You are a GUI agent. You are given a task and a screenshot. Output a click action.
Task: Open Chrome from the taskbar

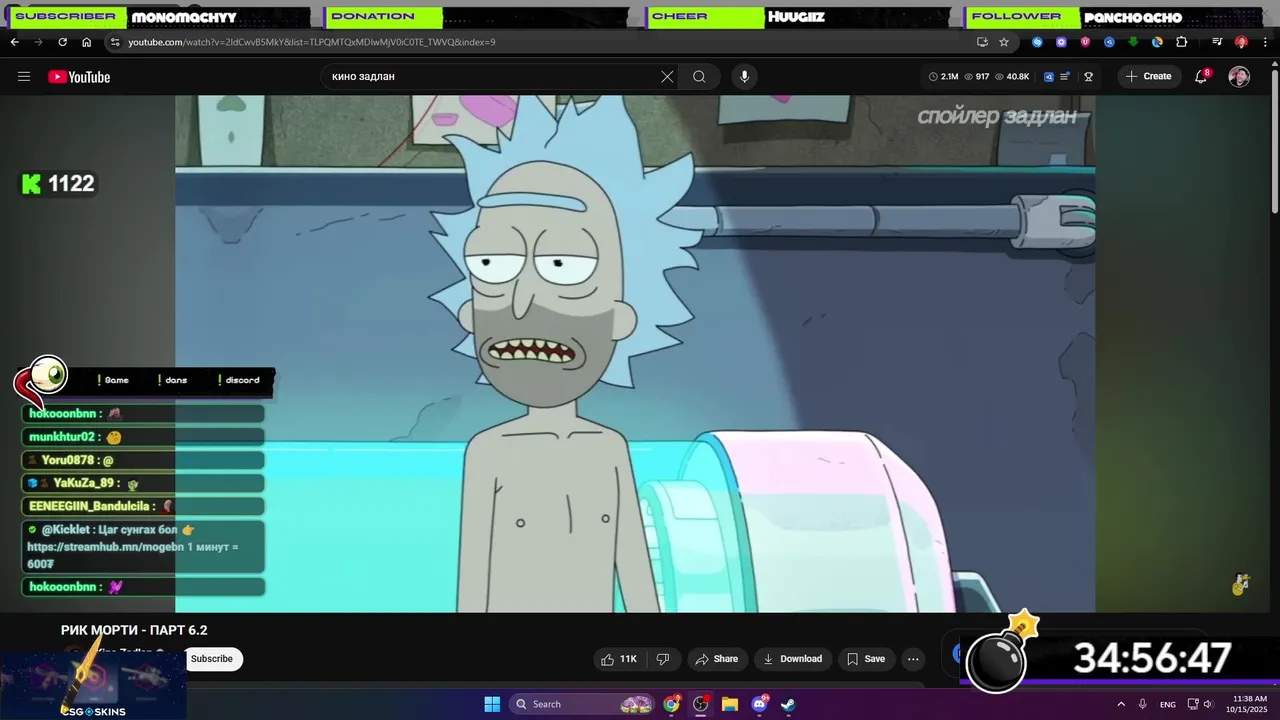coord(672,704)
